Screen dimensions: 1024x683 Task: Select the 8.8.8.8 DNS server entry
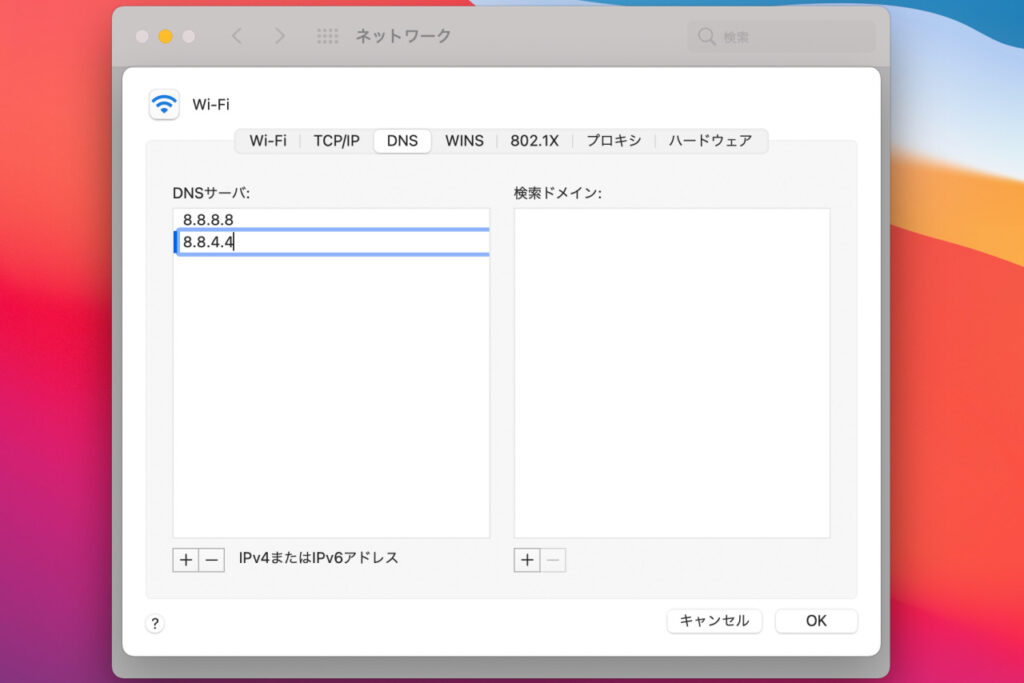tap(331, 219)
